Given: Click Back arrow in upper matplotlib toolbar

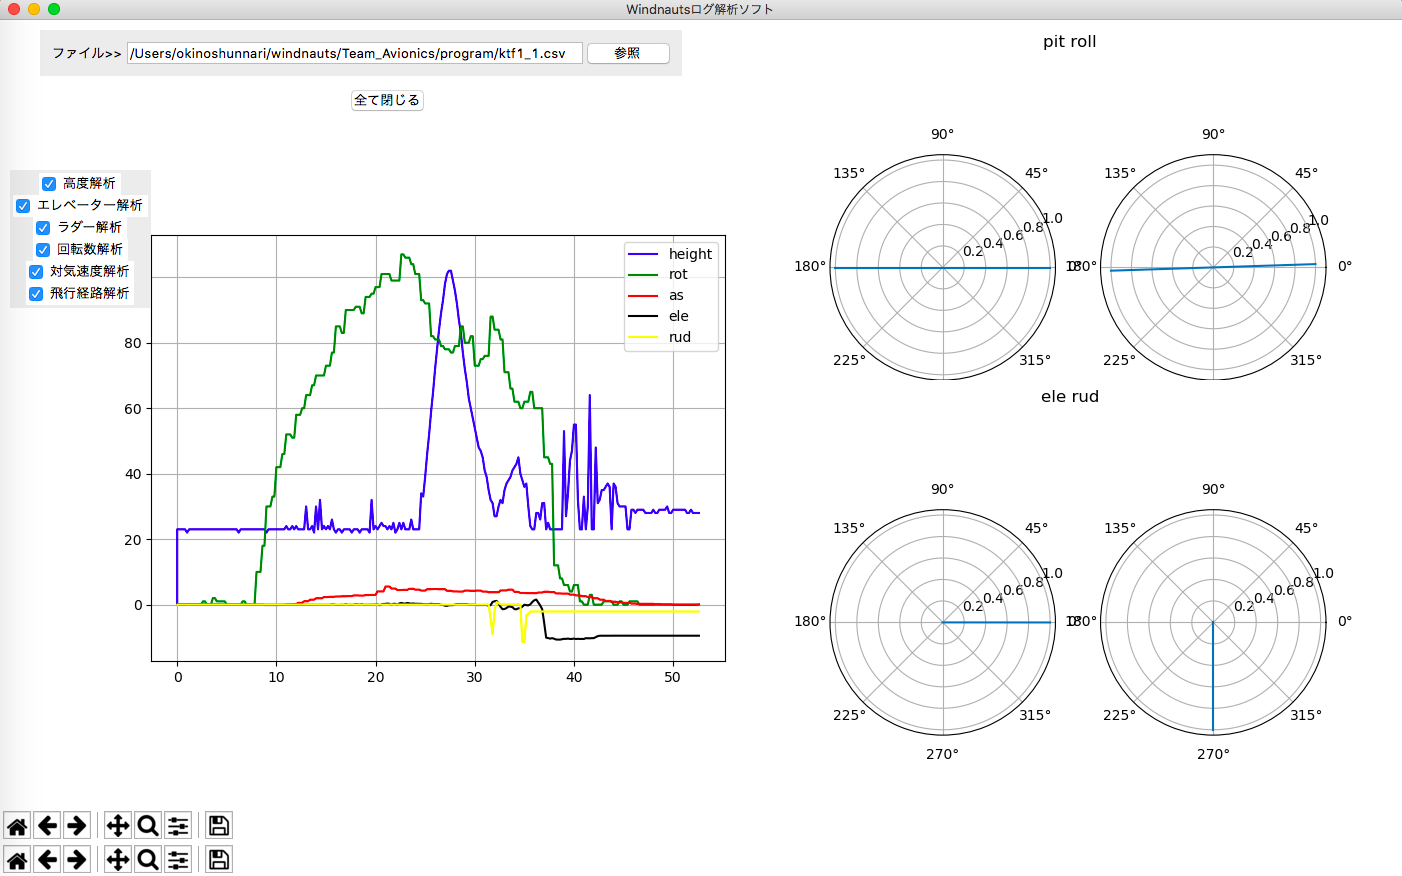Looking at the screenshot, I should (x=47, y=825).
